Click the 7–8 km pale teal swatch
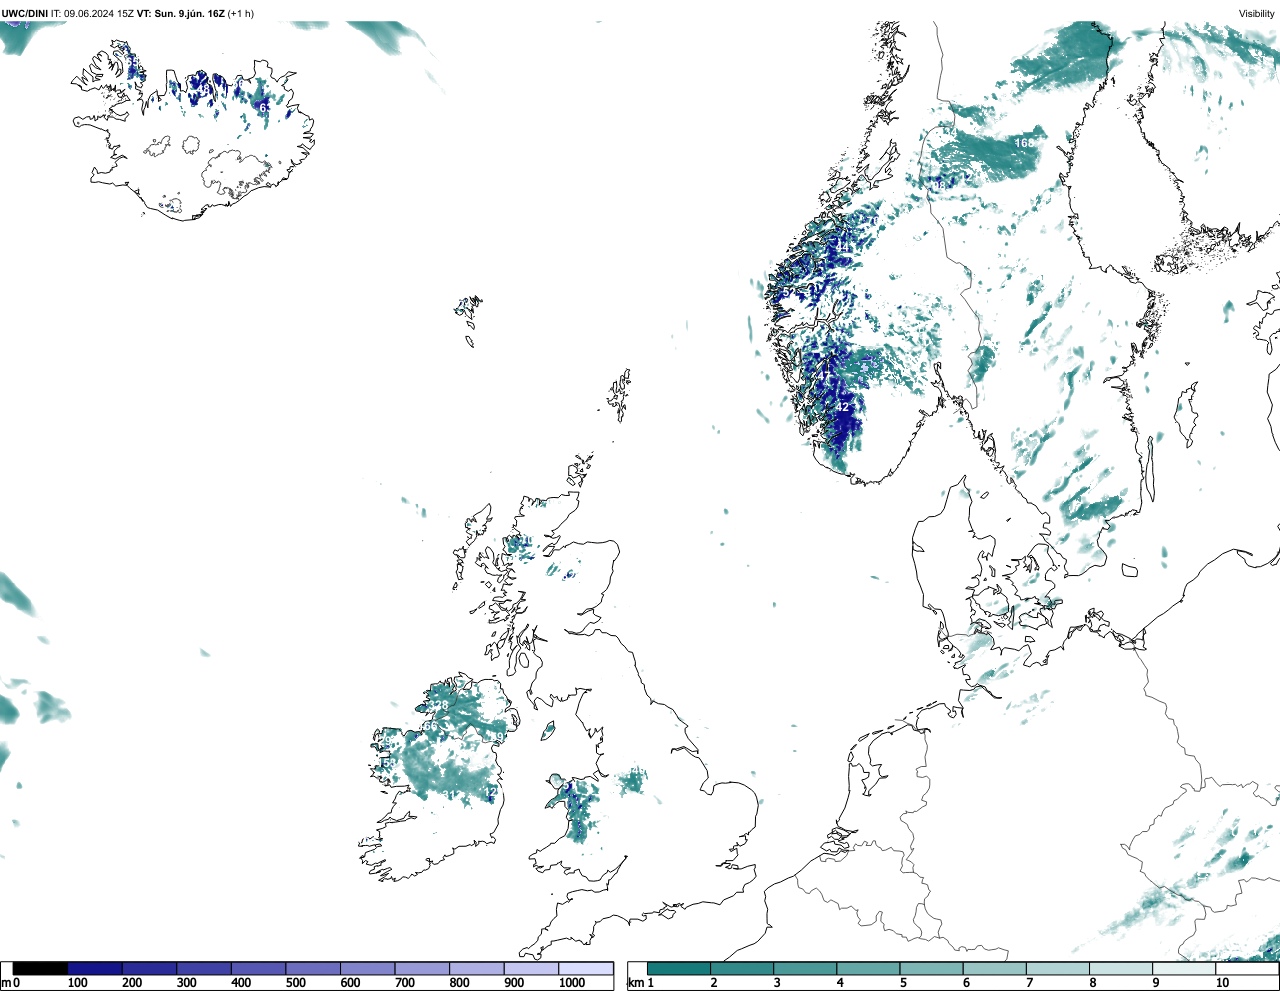 [x=1057, y=968]
